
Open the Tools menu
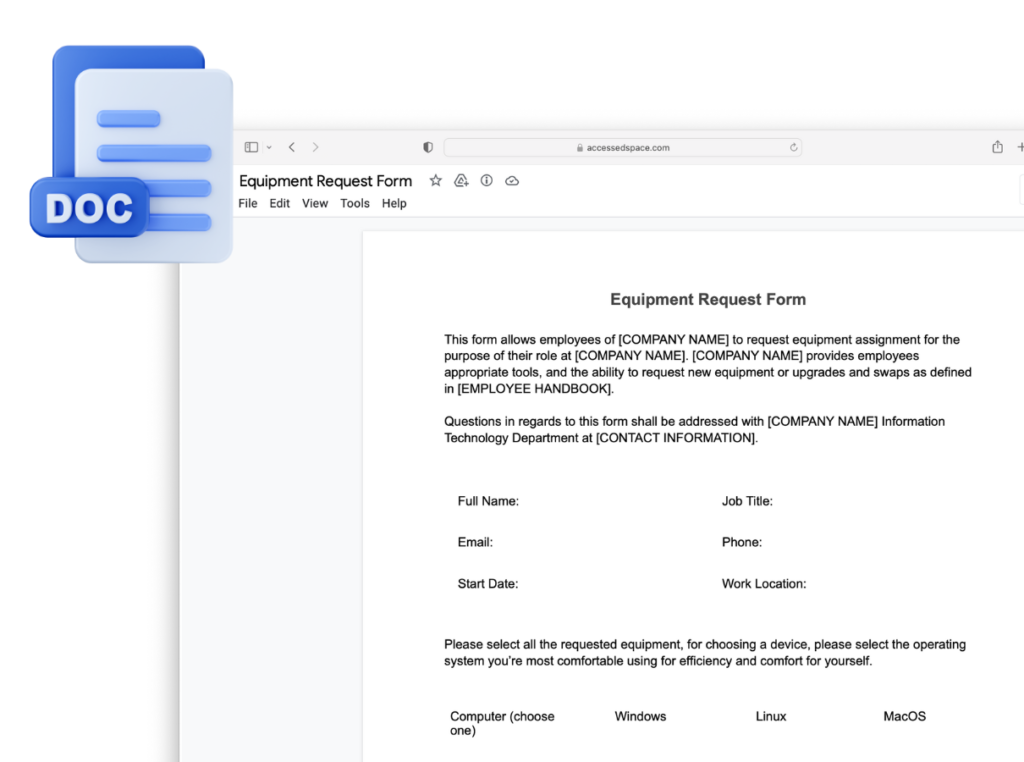[x=354, y=203]
